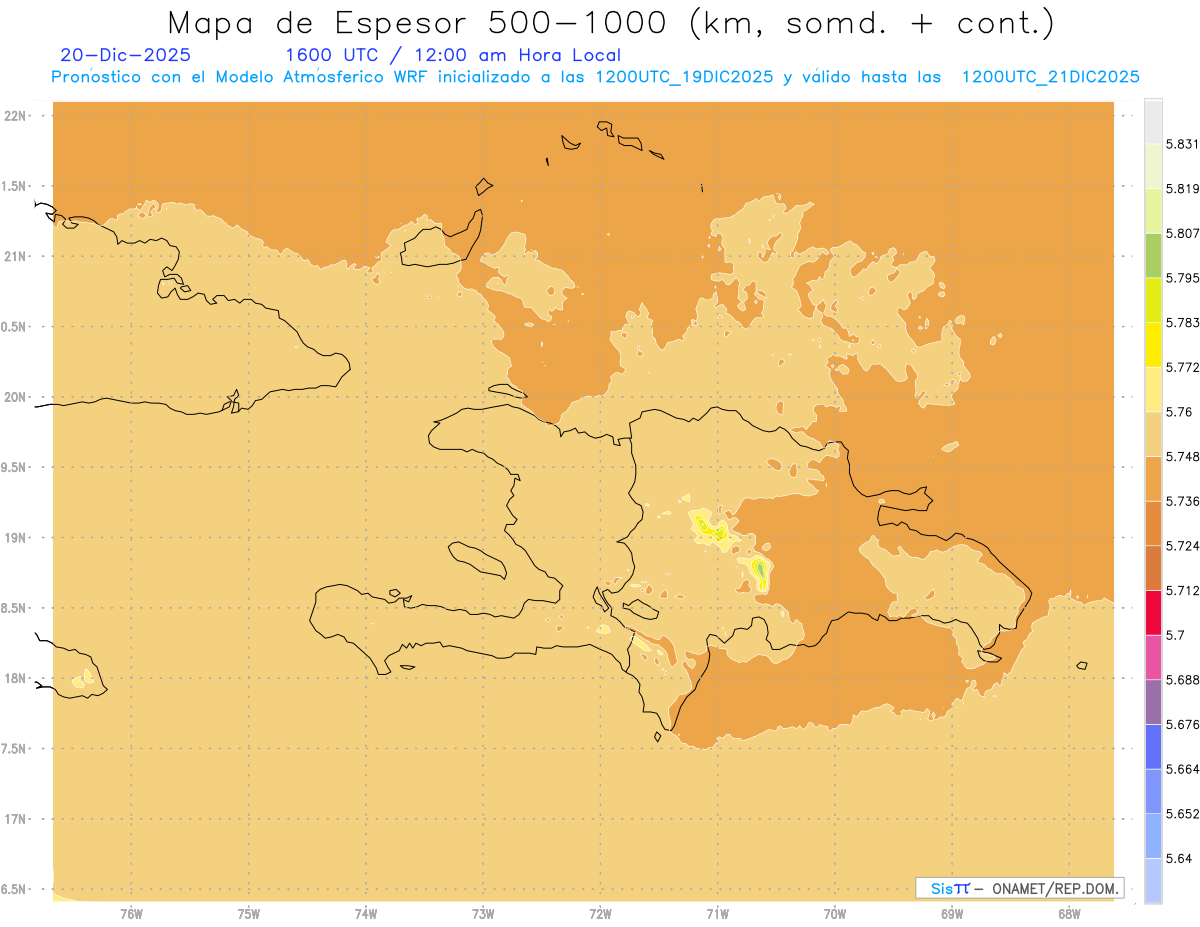
Task: Select the purple swatch between 5.676 and 5.688
Action: coord(1153,702)
